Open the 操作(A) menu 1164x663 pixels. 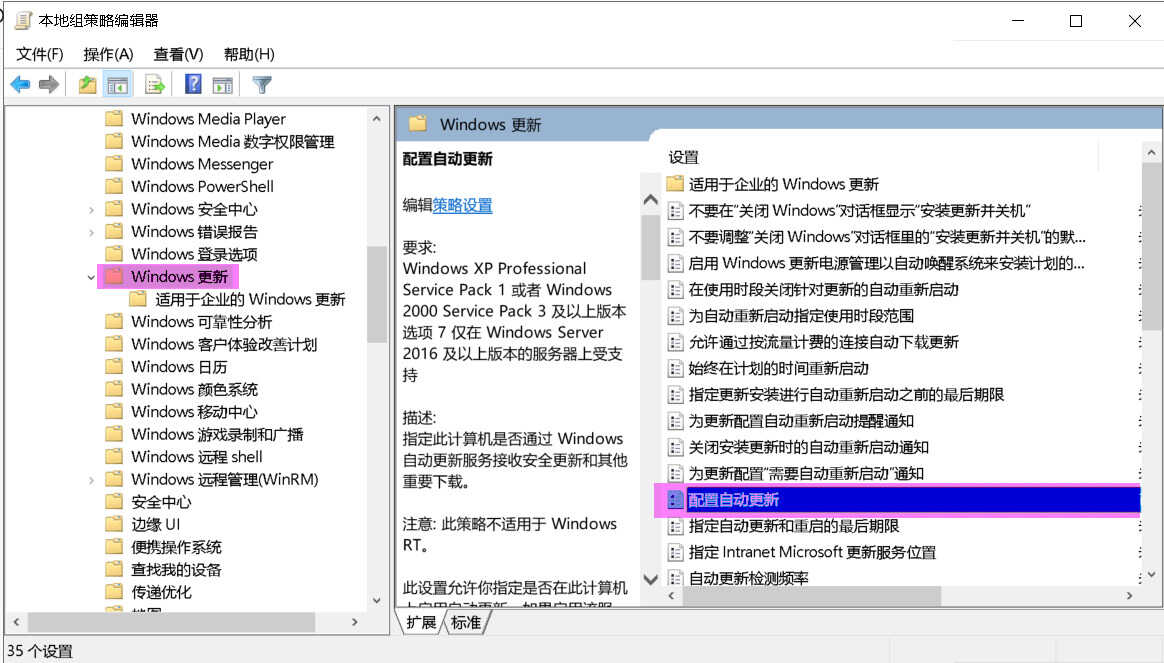pyautogui.click(x=108, y=54)
